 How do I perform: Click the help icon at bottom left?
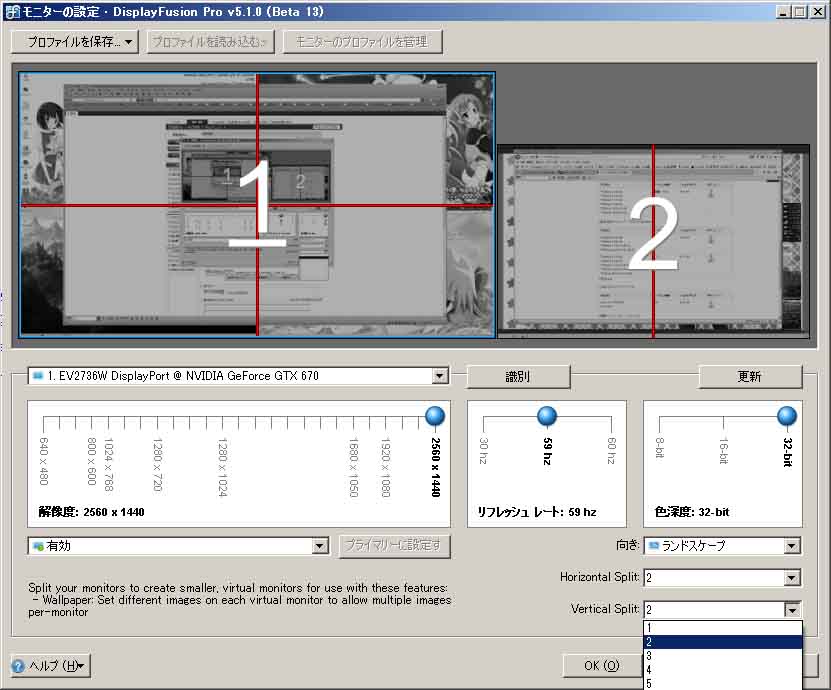pos(19,666)
